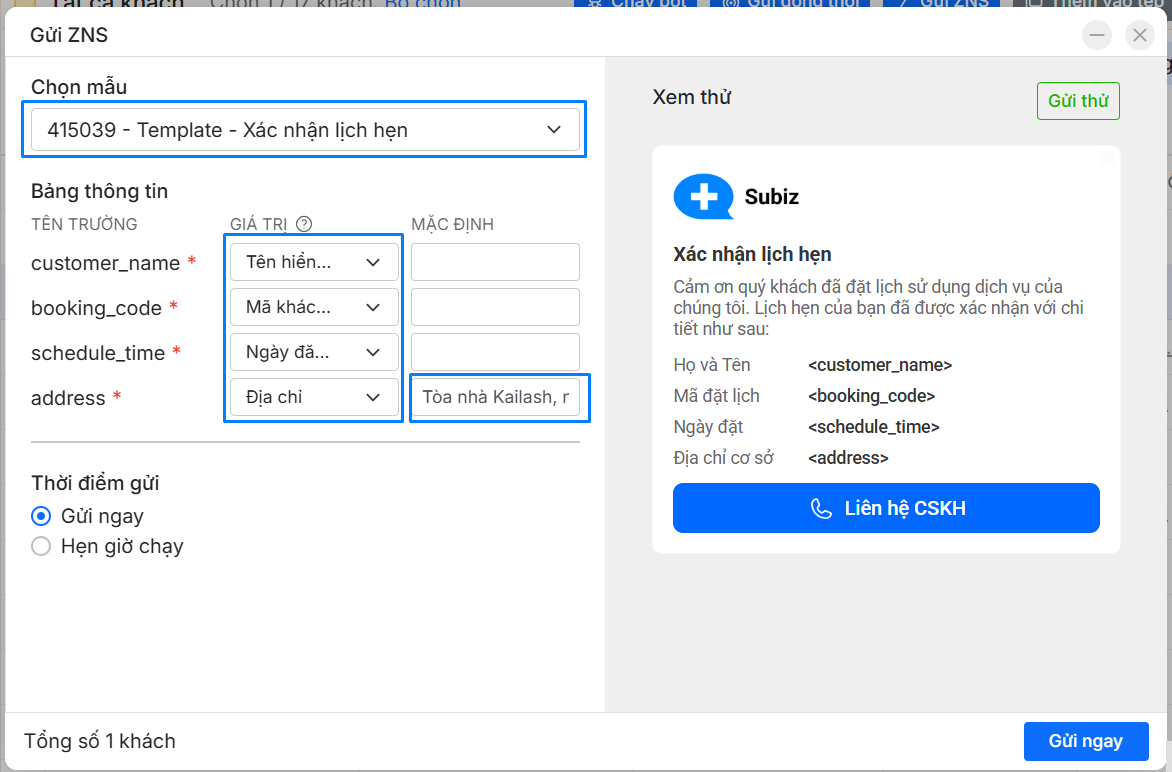Click the Subiz chat bubble logo

tap(704, 197)
